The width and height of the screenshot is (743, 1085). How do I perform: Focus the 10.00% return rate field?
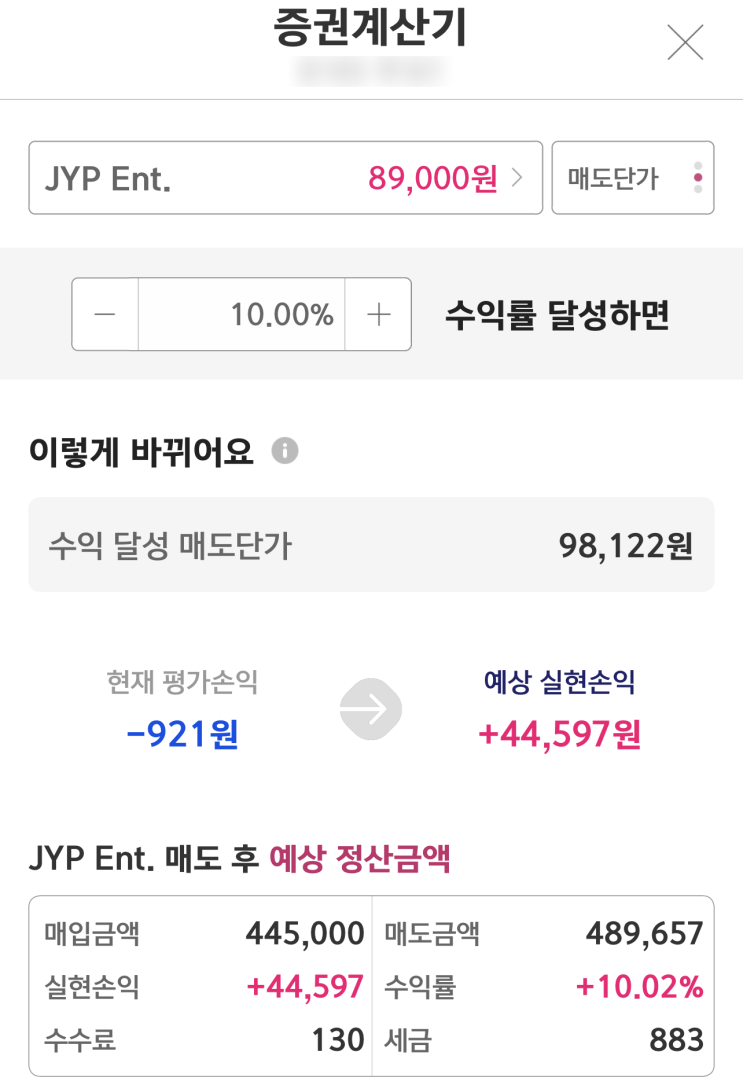[242, 314]
